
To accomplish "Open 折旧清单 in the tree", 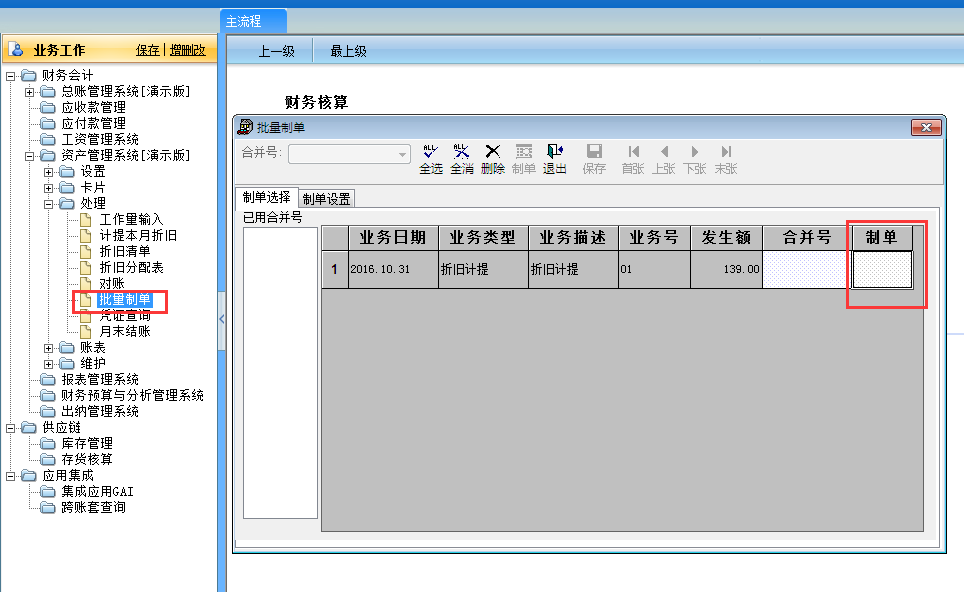I will 125,252.
